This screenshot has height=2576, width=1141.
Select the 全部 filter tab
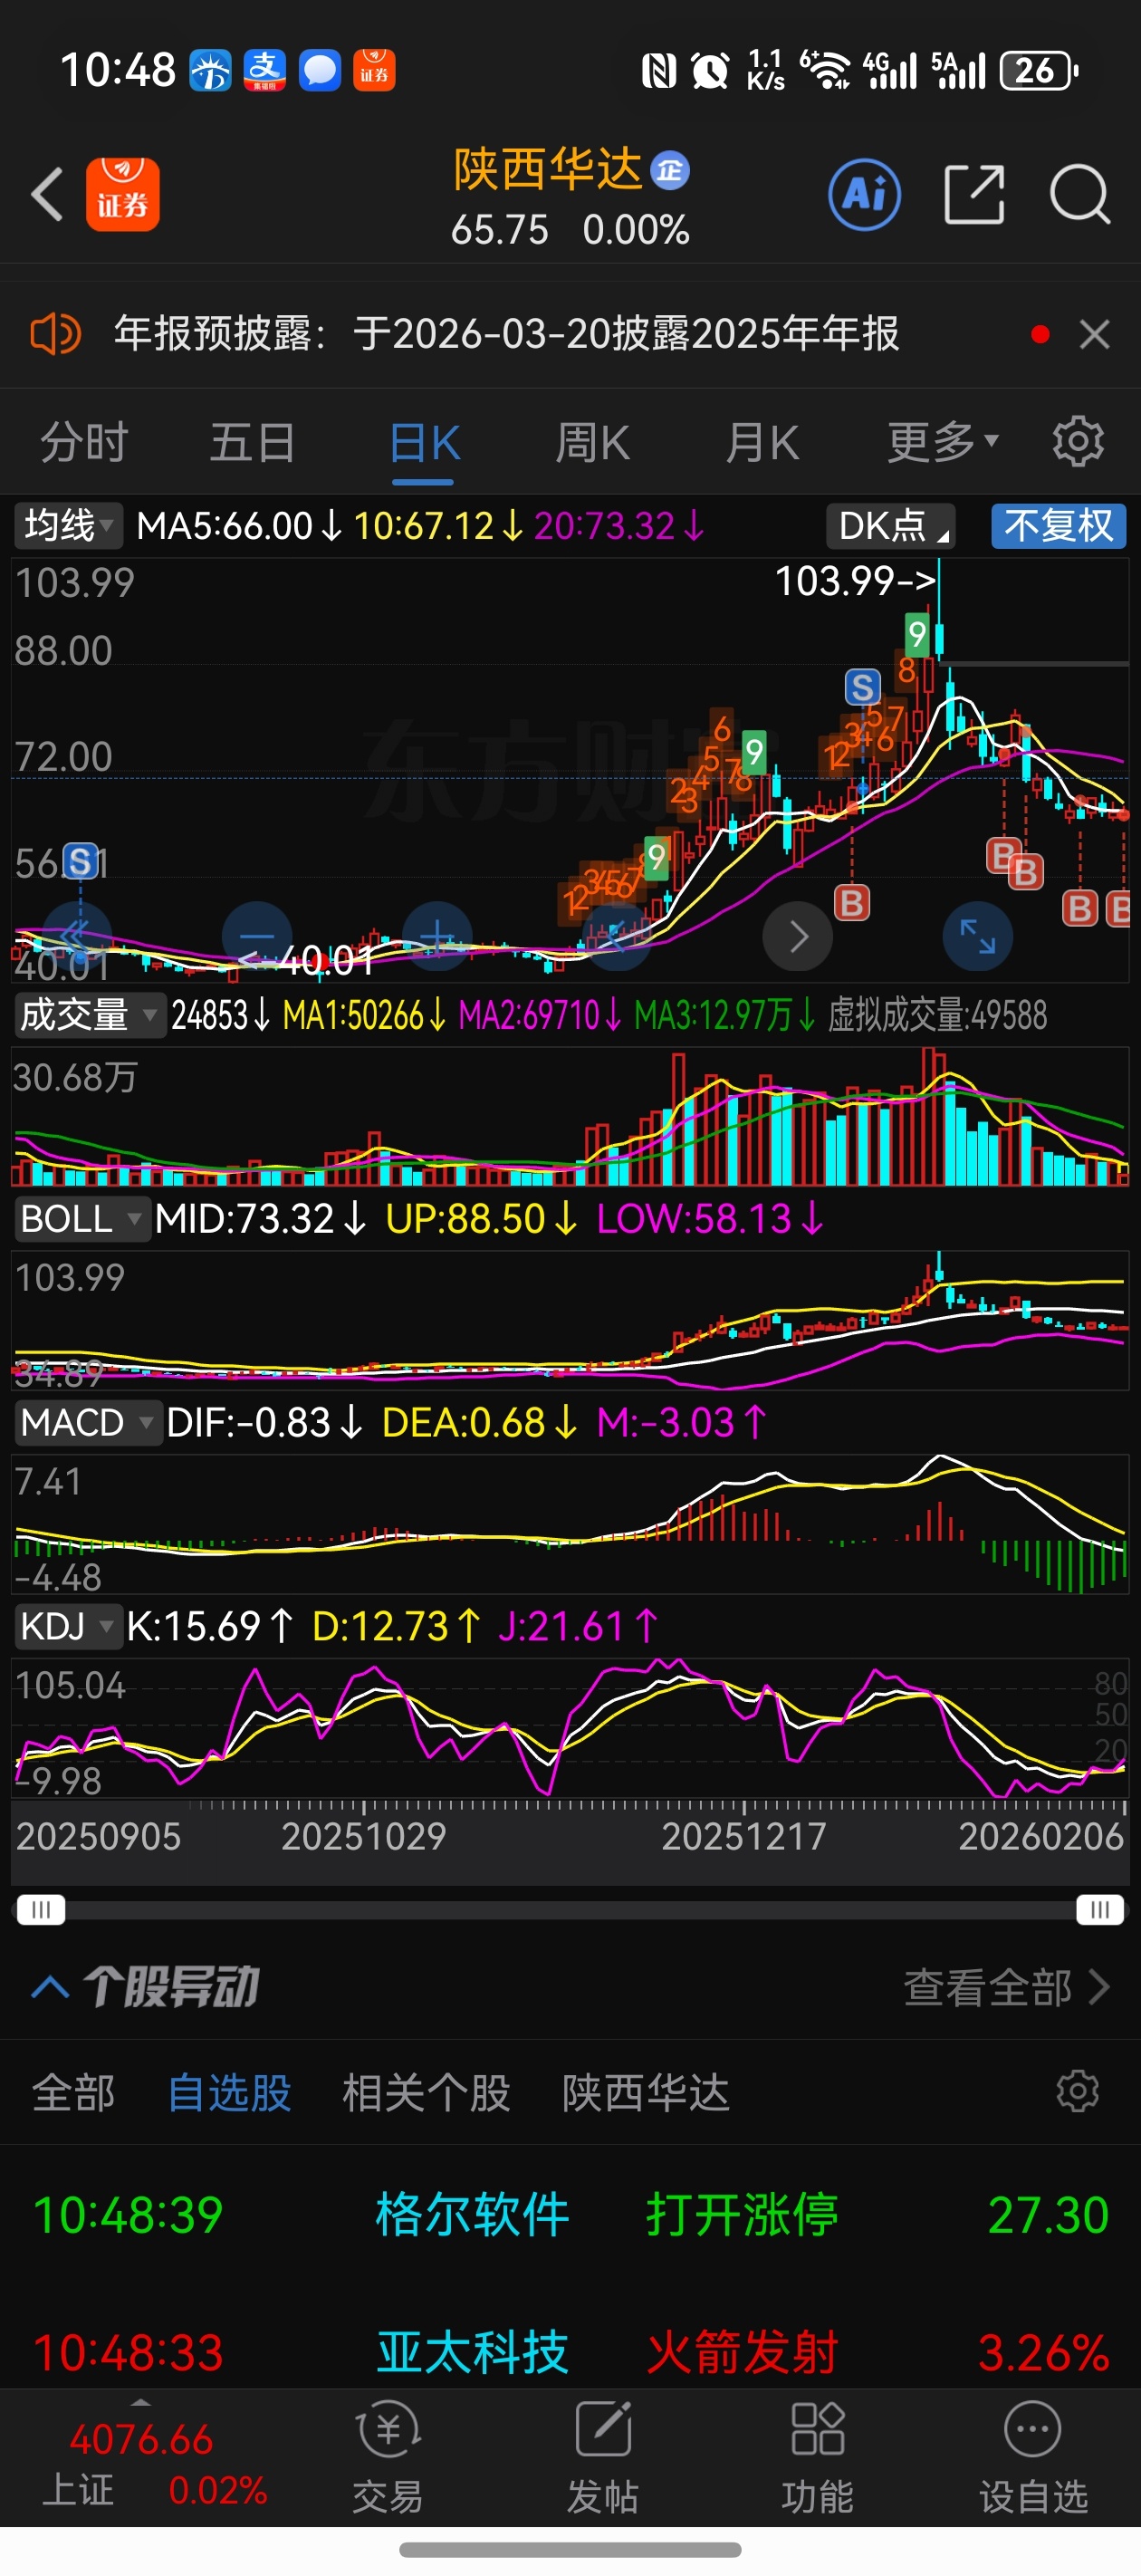[x=73, y=2092]
